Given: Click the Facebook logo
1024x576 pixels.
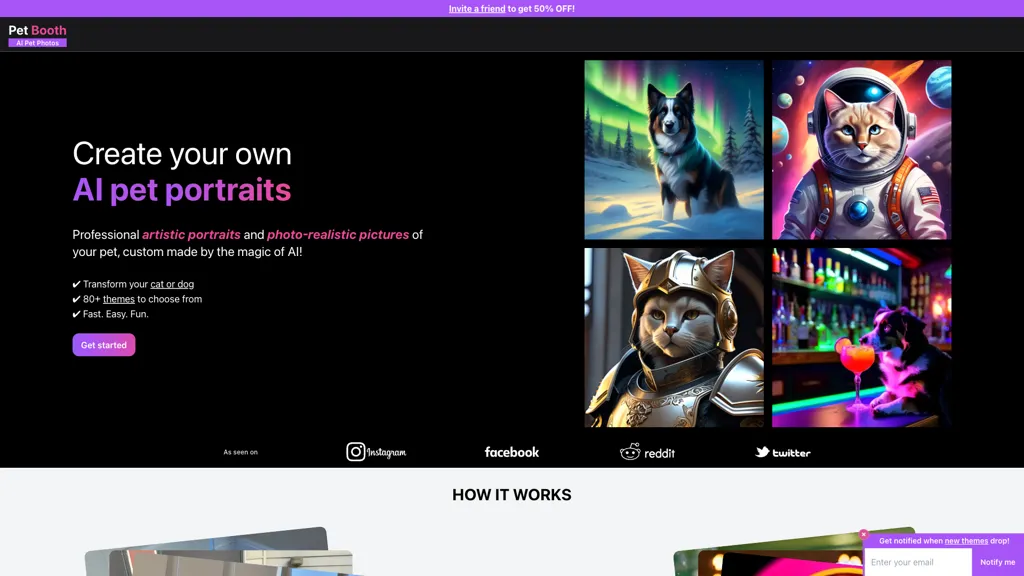Looking at the screenshot, I should [511, 452].
